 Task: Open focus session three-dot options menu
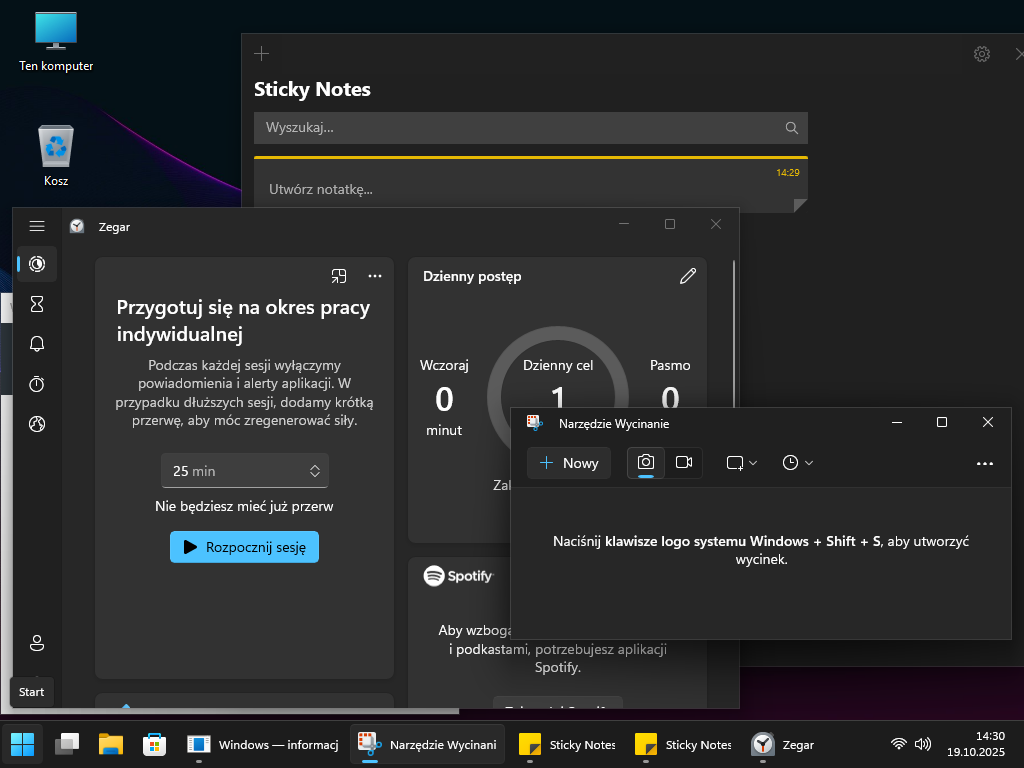click(x=375, y=276)
